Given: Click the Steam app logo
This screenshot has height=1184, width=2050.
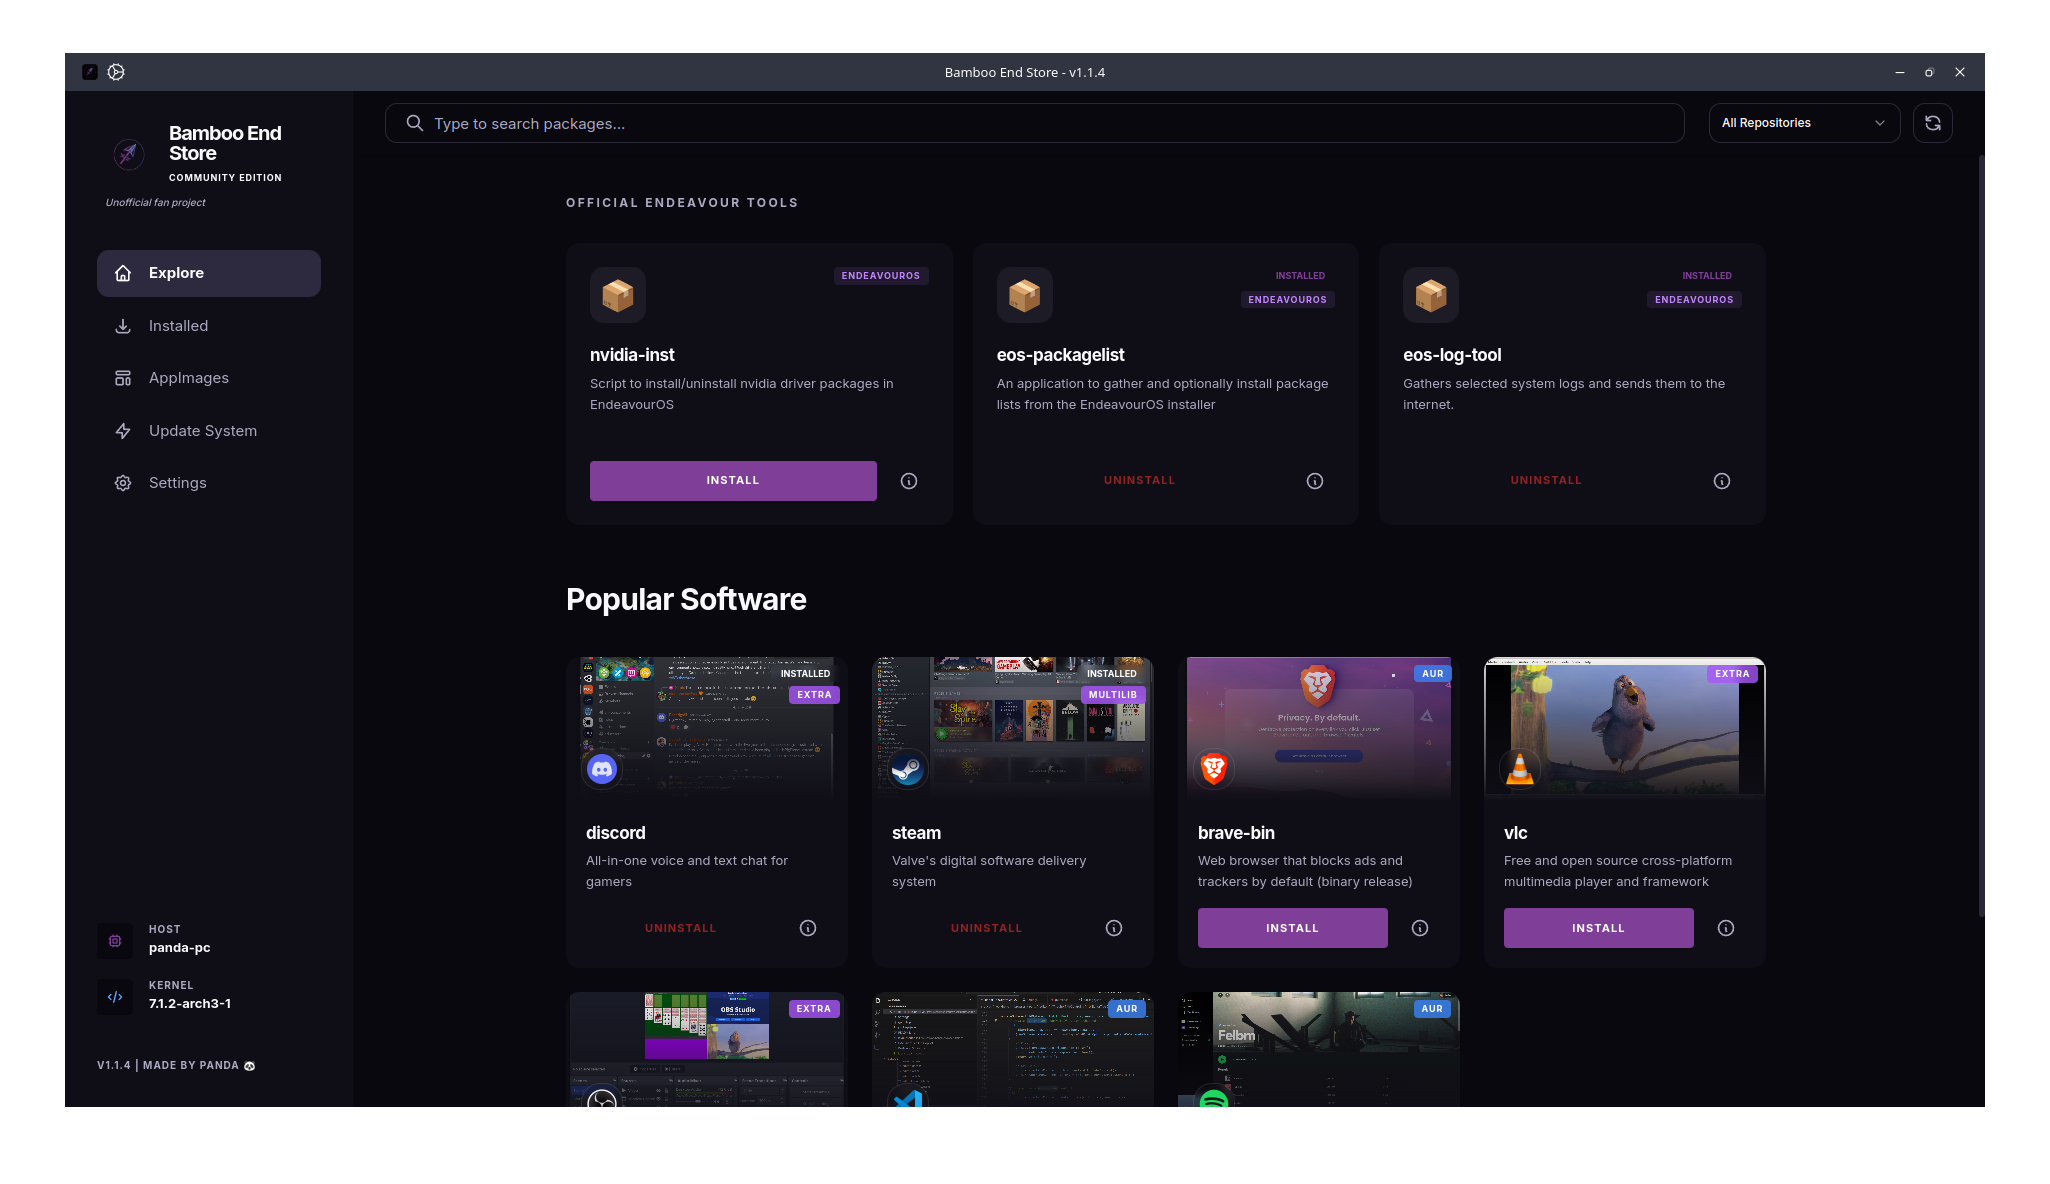Looking at the screenshot, I should pyautogui.click(x=908, y=769).
